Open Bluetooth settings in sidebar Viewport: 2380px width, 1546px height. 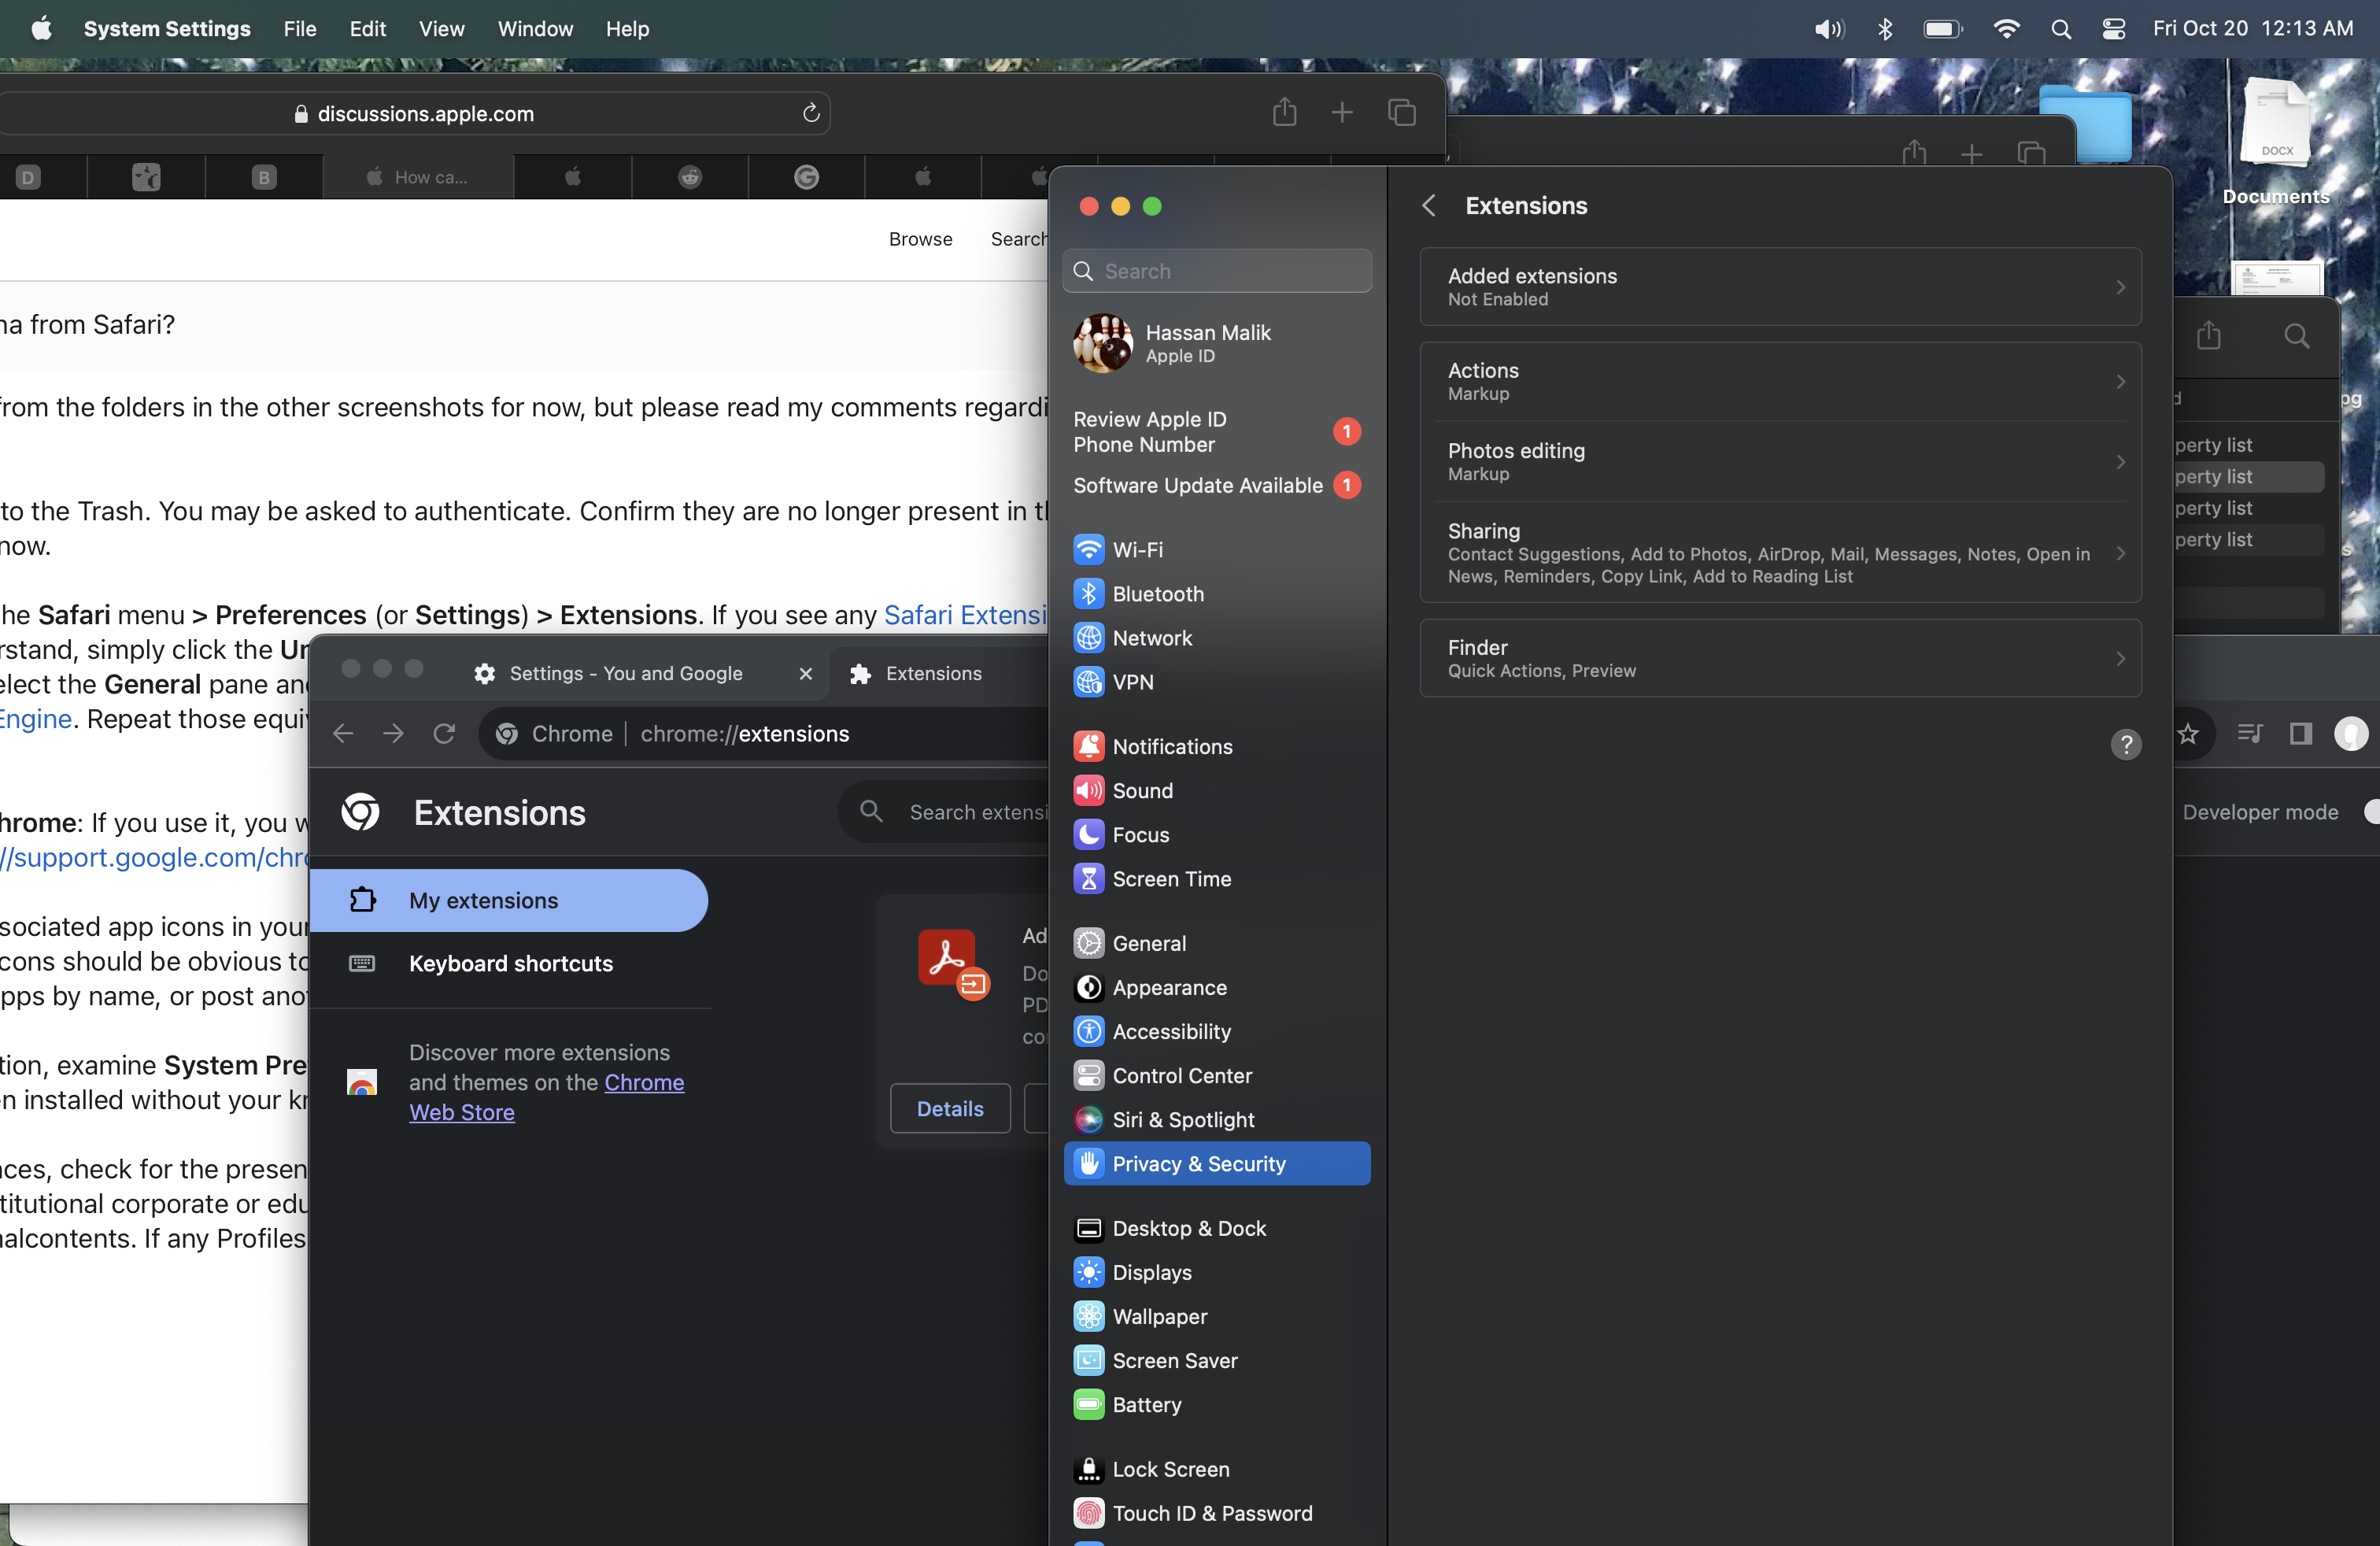tap(1157, 593)
